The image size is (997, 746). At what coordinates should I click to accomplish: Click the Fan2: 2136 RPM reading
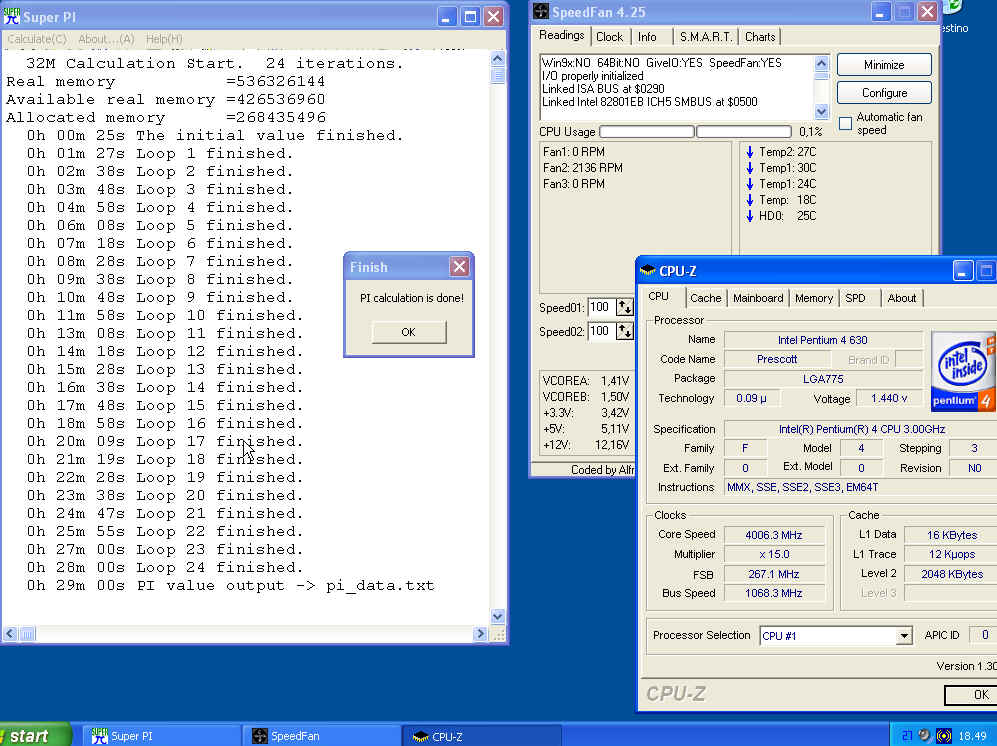pos(583,168)
